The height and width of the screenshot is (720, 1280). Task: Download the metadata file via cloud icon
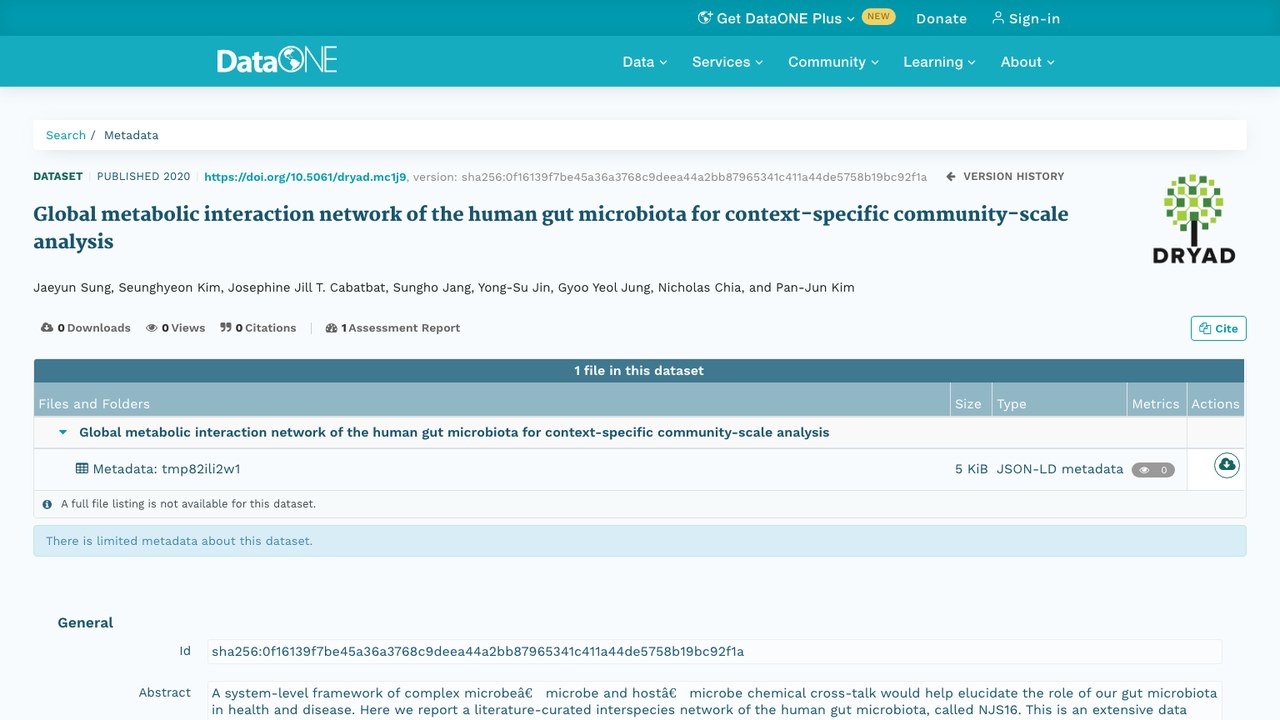click(1226, 465)
